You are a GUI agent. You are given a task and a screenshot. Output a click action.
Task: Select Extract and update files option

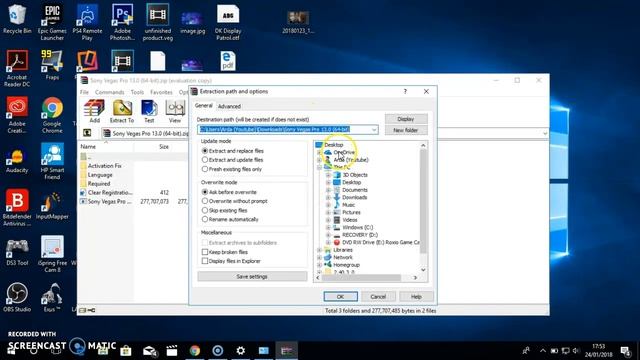[x=233, y=160]
